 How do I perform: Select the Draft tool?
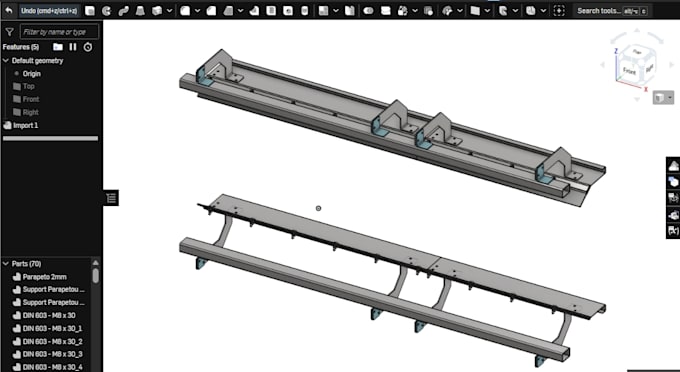click(229, 11)
